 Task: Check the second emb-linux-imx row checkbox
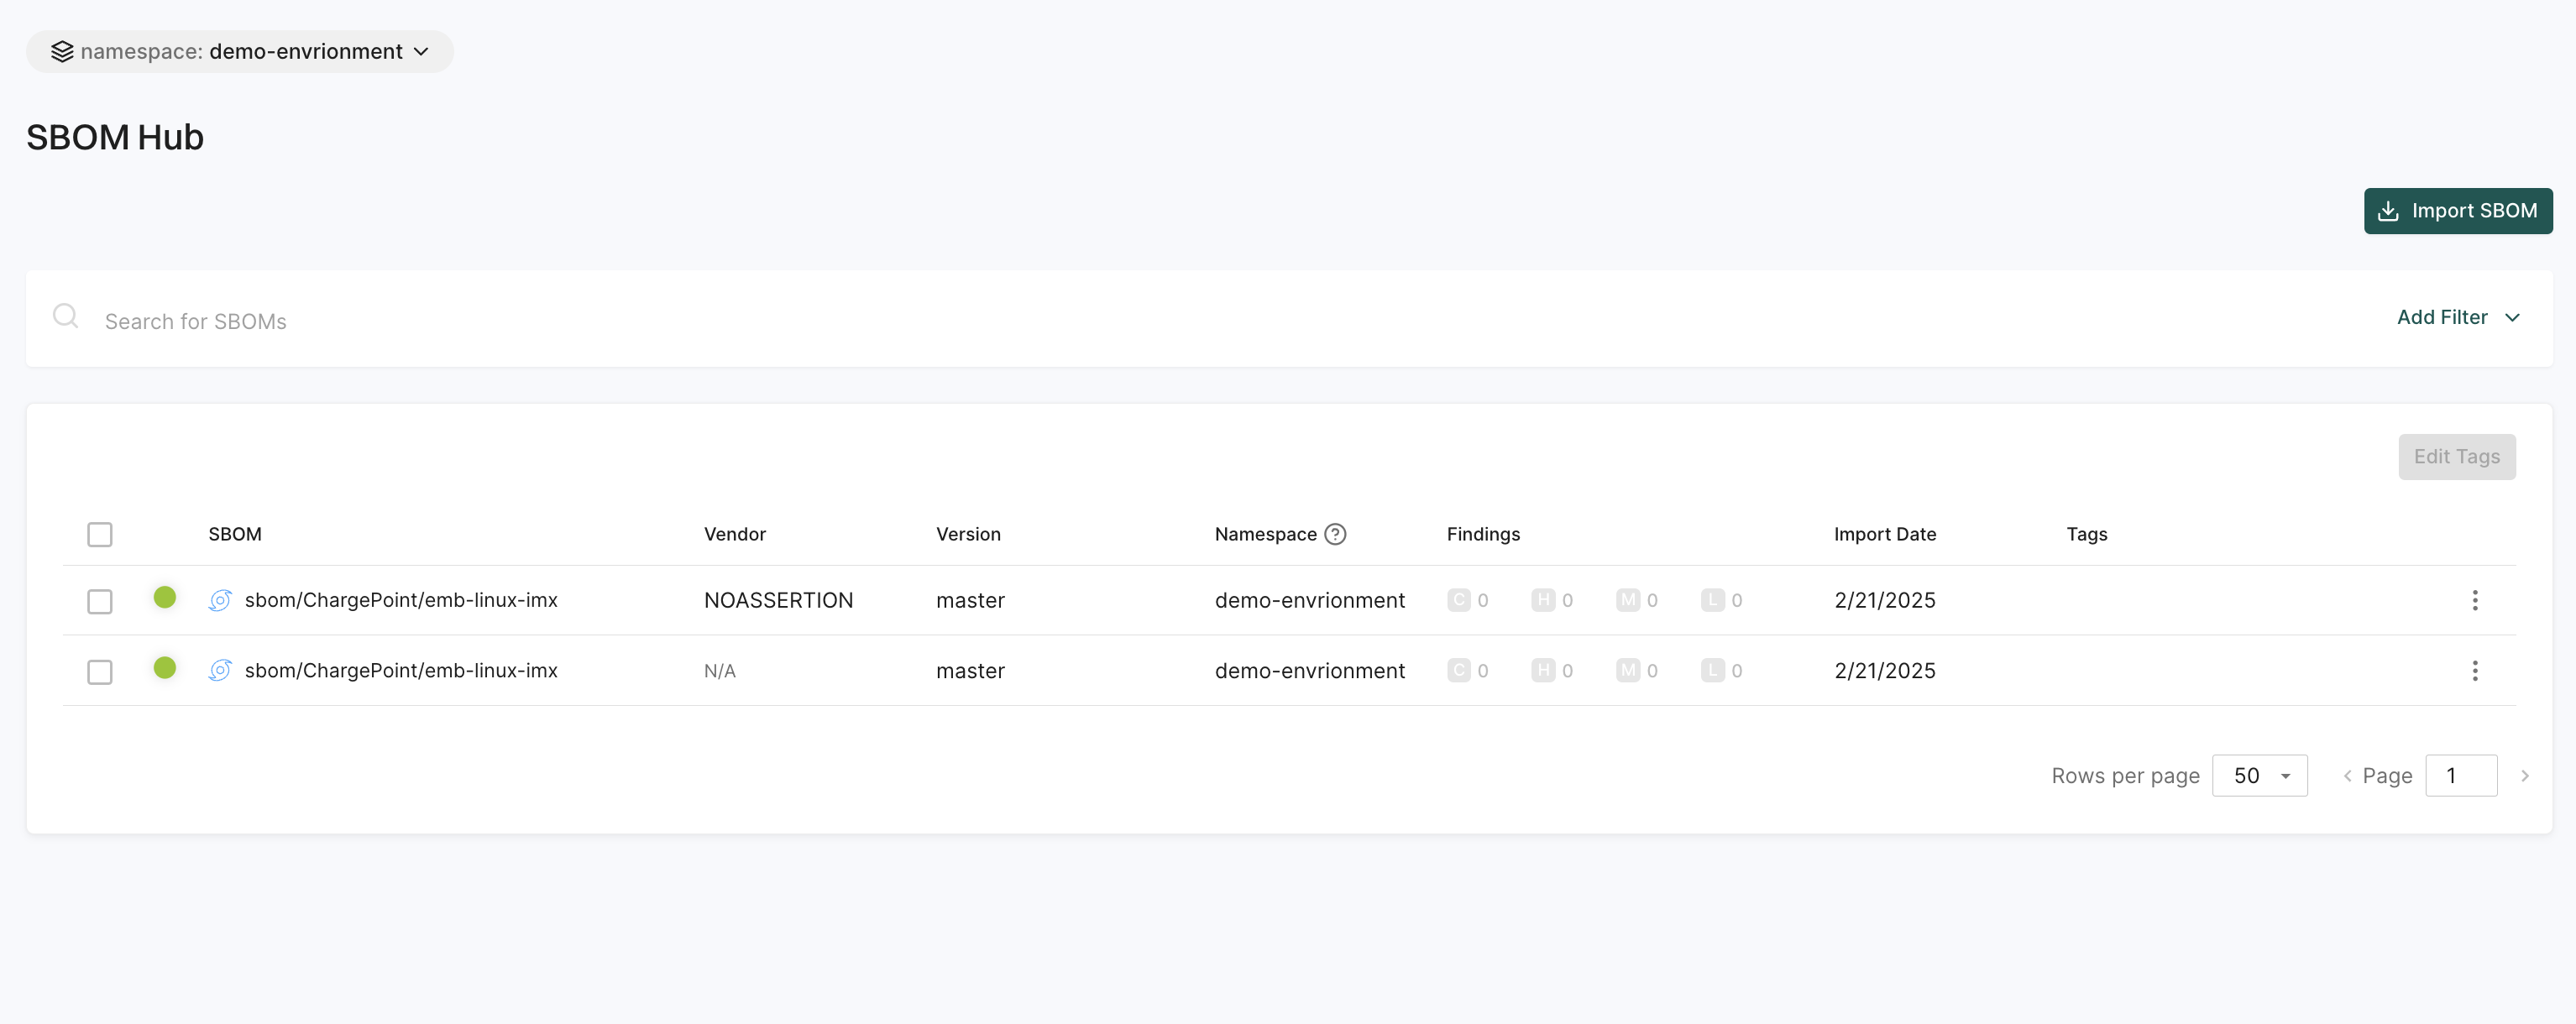pyautogui.click(x=100, y=672)
